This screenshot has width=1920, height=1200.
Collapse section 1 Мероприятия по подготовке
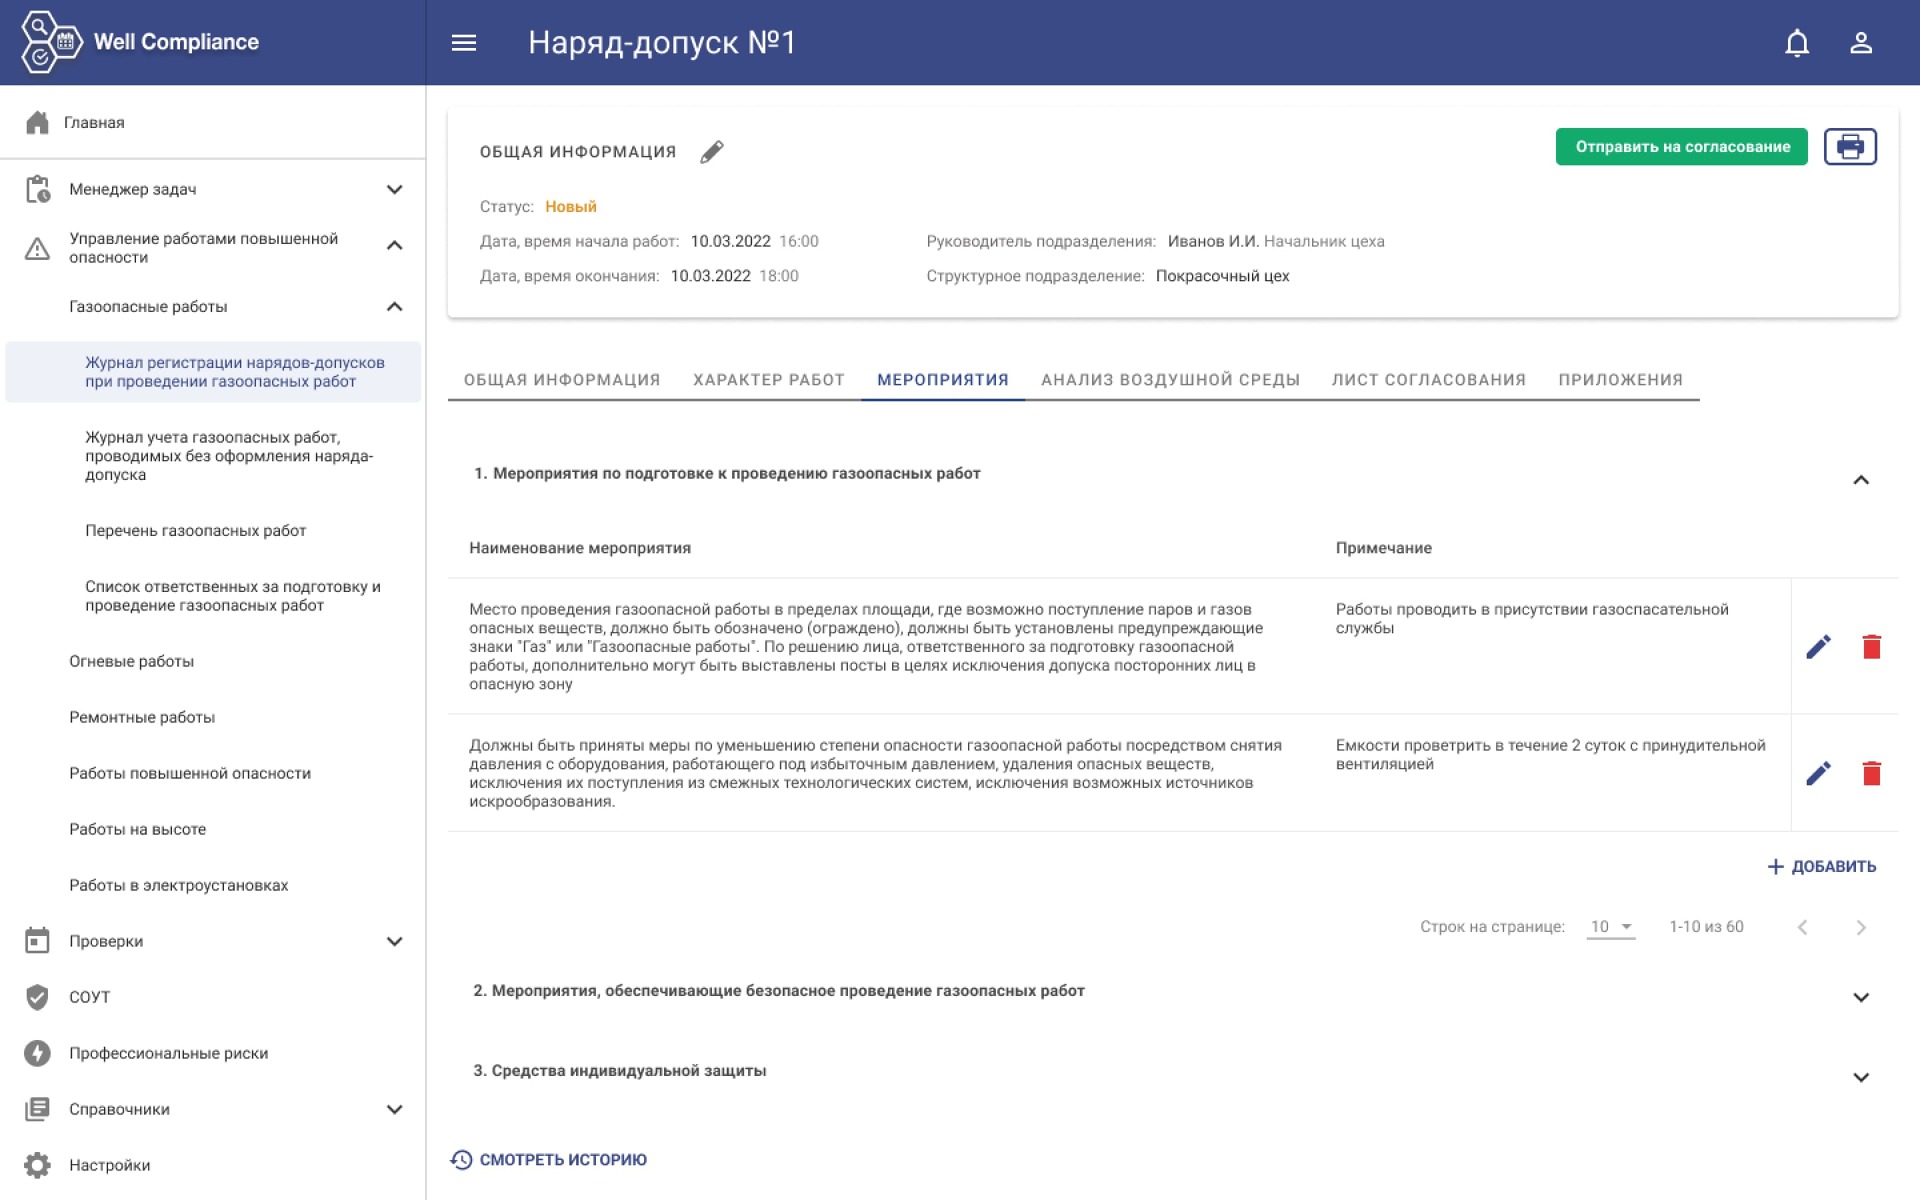(1860, 480)
